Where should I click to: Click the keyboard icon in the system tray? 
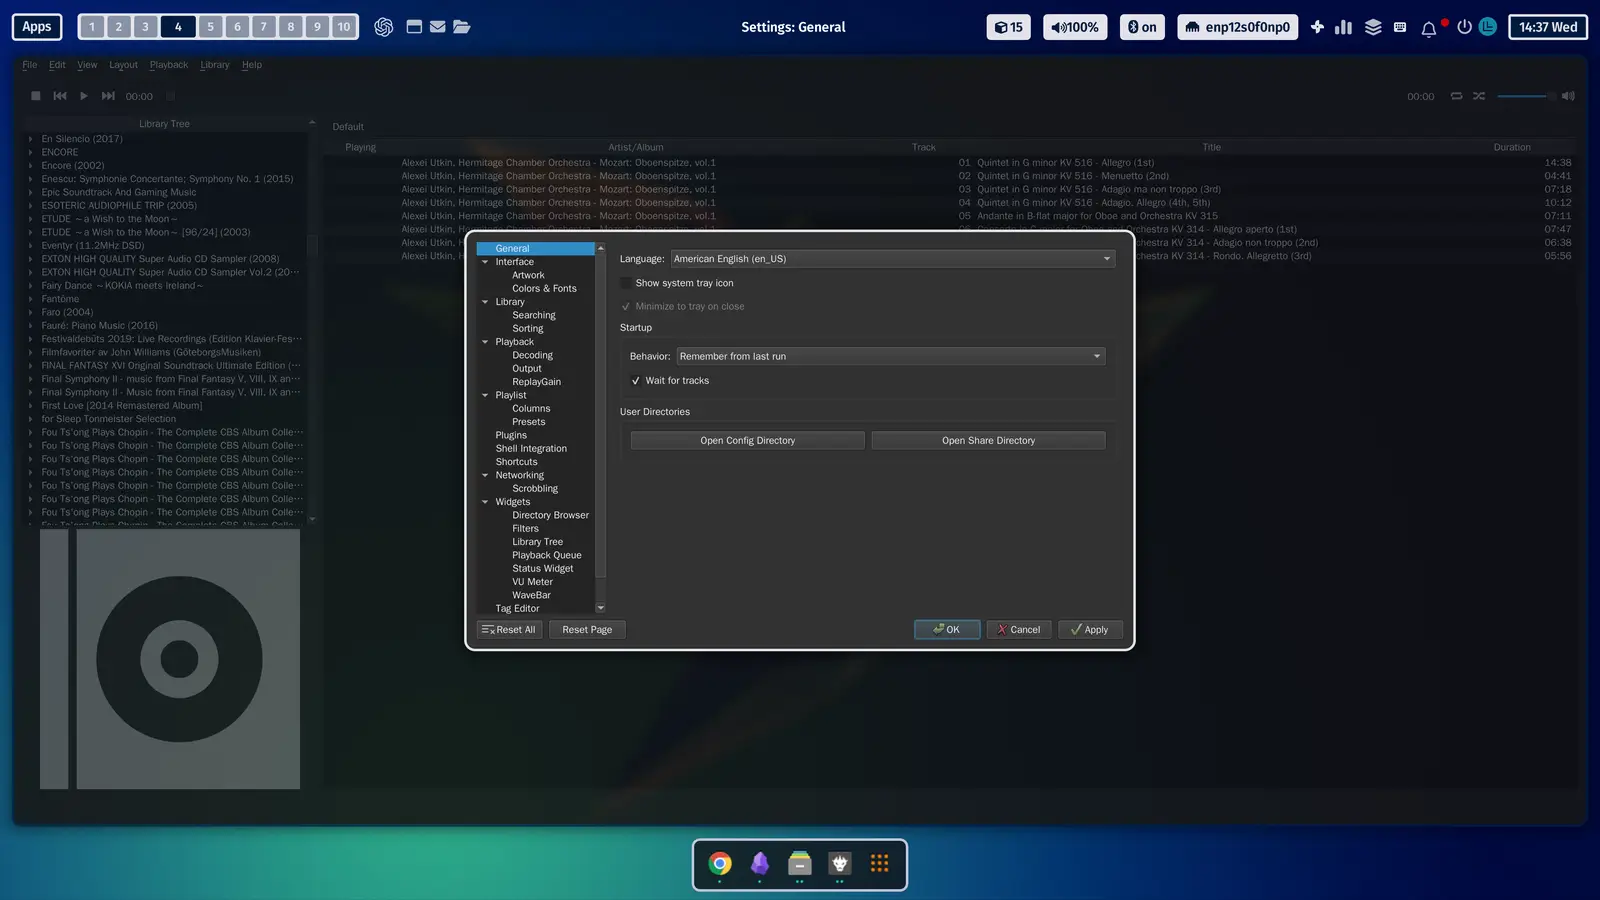(x=1400, y=27)
